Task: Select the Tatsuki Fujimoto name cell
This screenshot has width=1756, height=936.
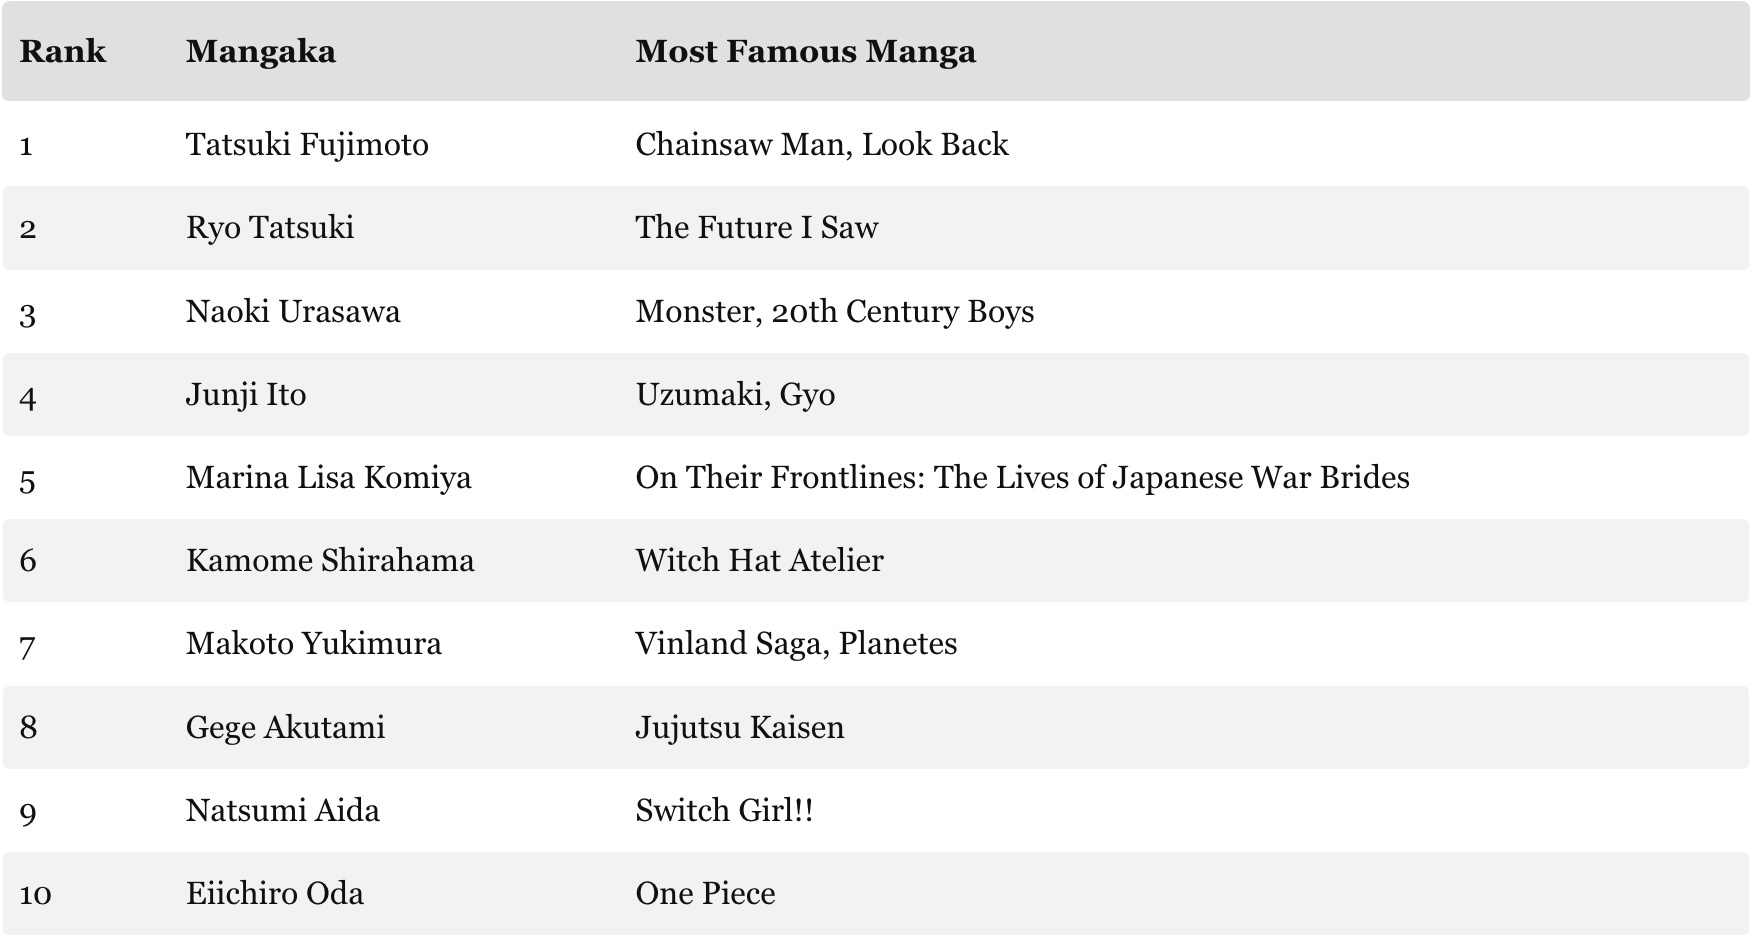Action: point(307,145)
